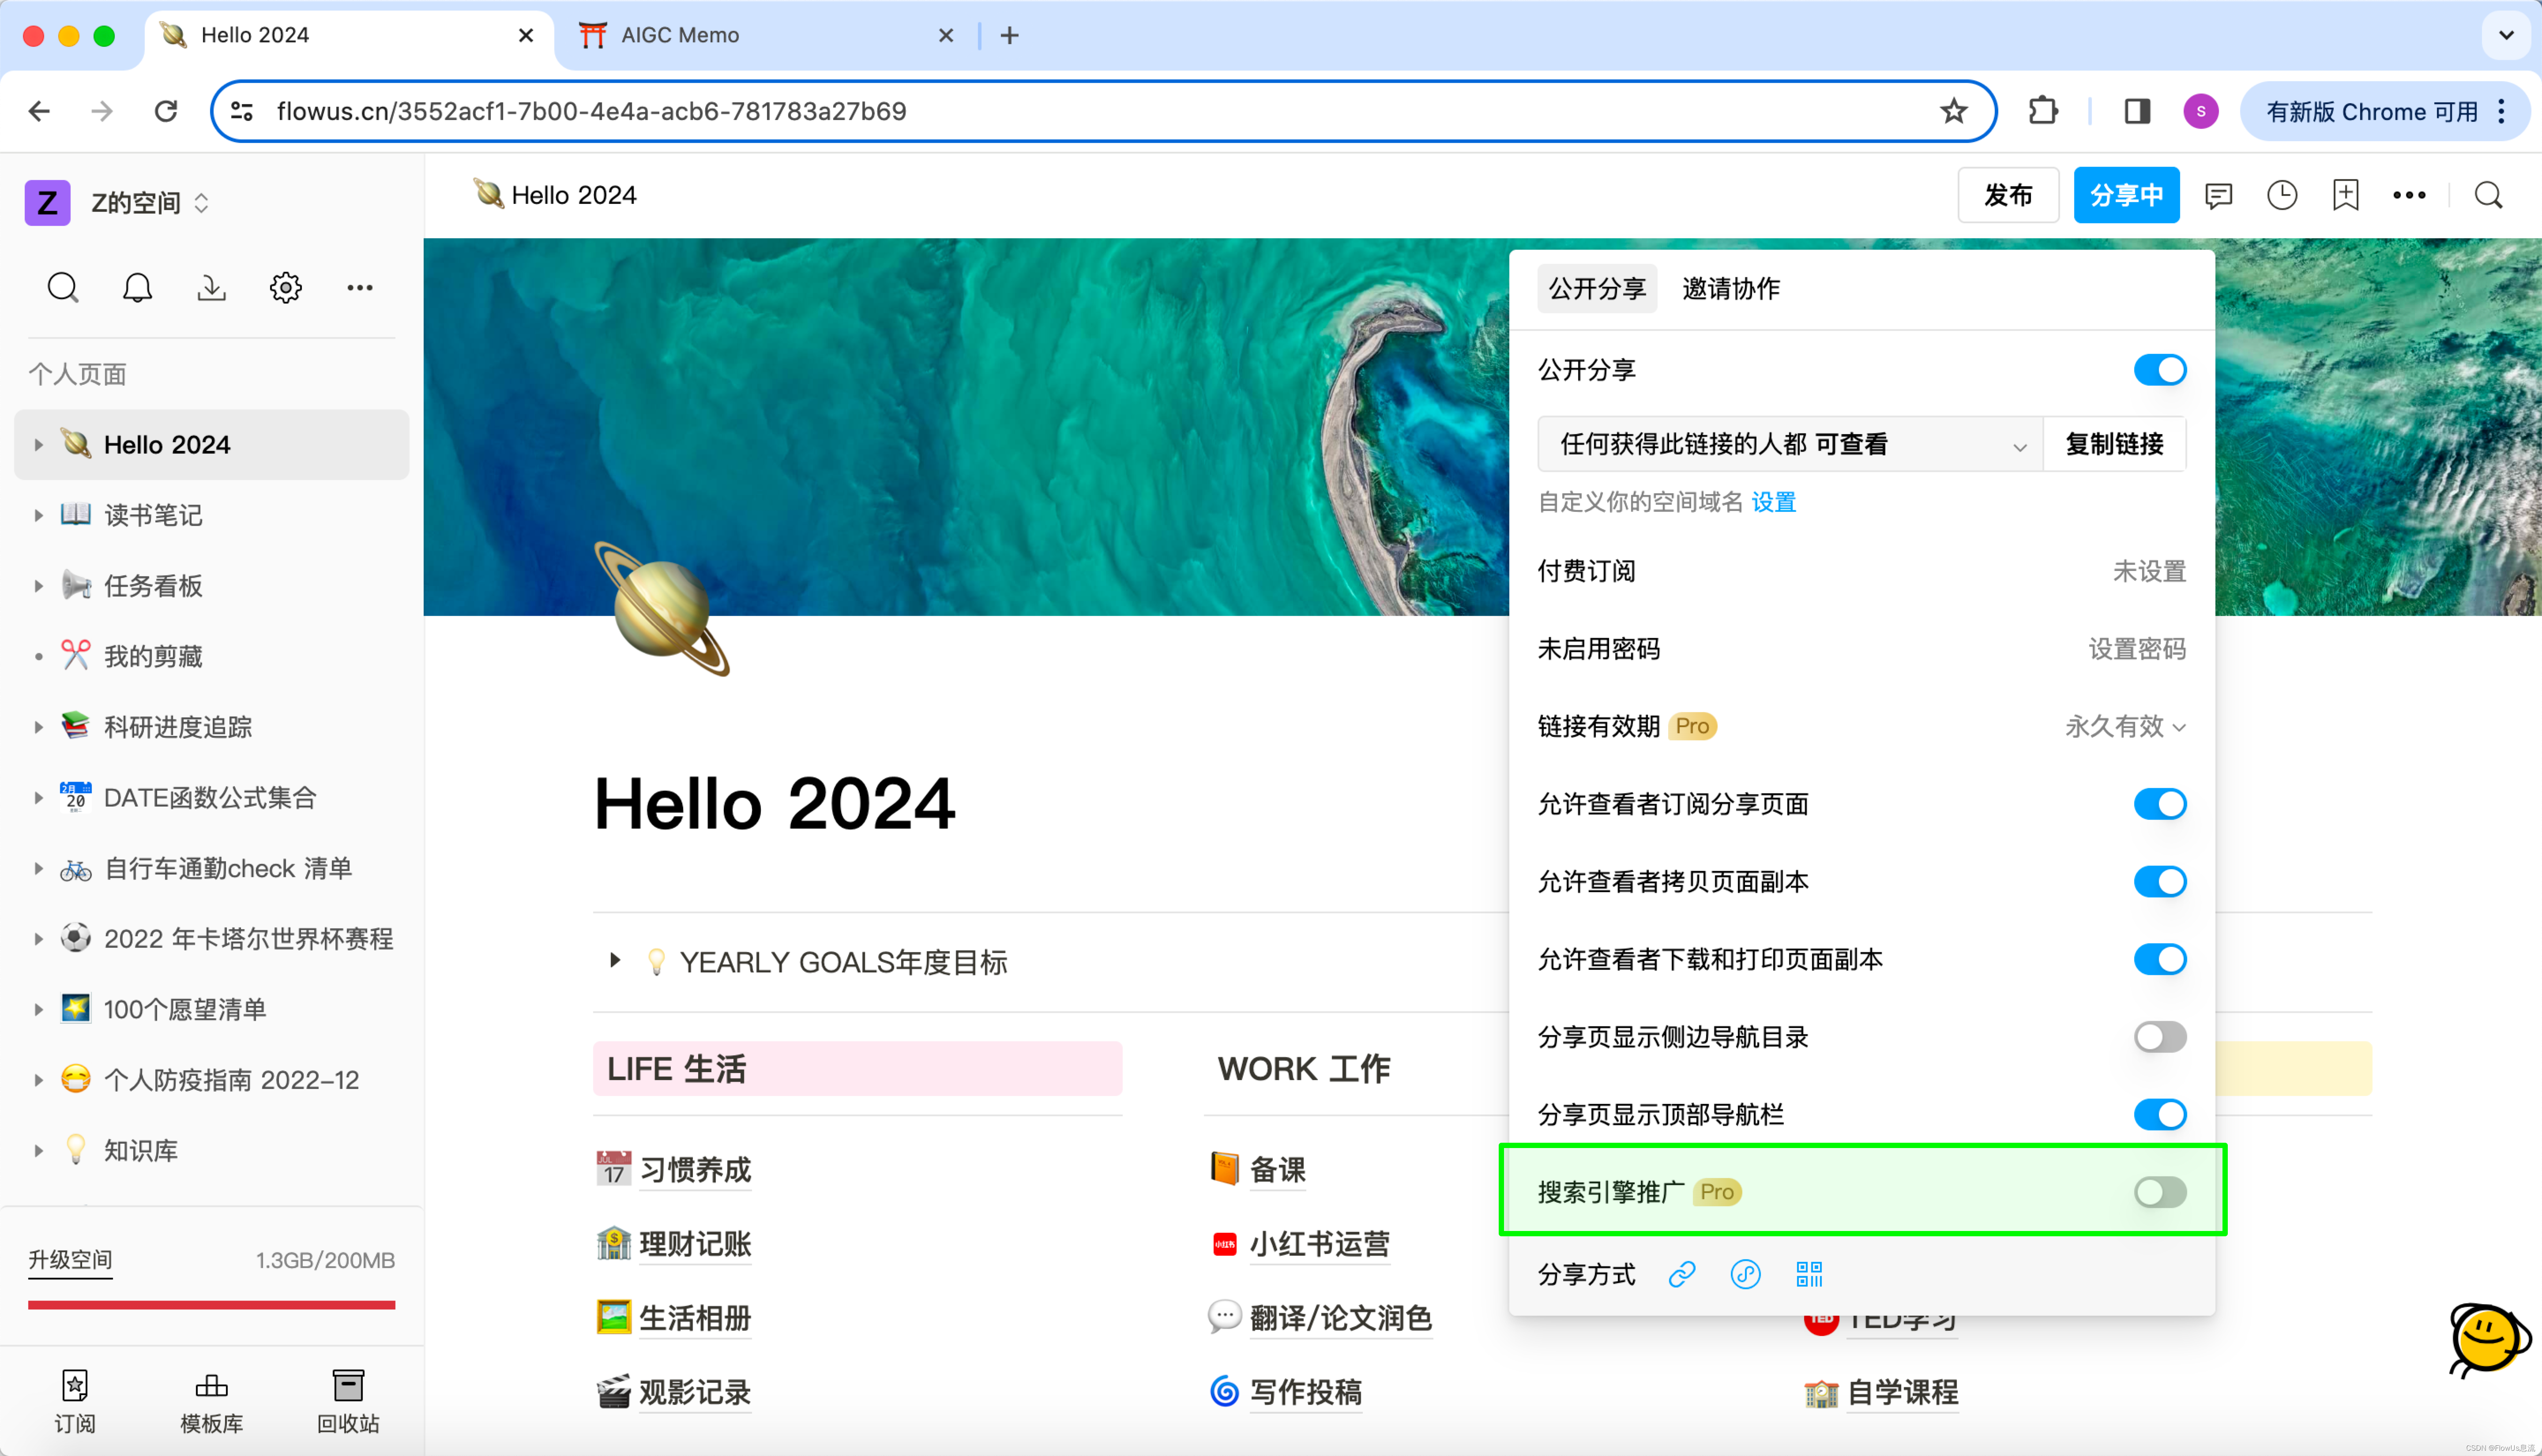Image resolution: width=2542 pixels, height=1456 pixels.
Task: Enable 分享页显示侧边导航目录 toggle
Action: [x=2159, y=1037]
